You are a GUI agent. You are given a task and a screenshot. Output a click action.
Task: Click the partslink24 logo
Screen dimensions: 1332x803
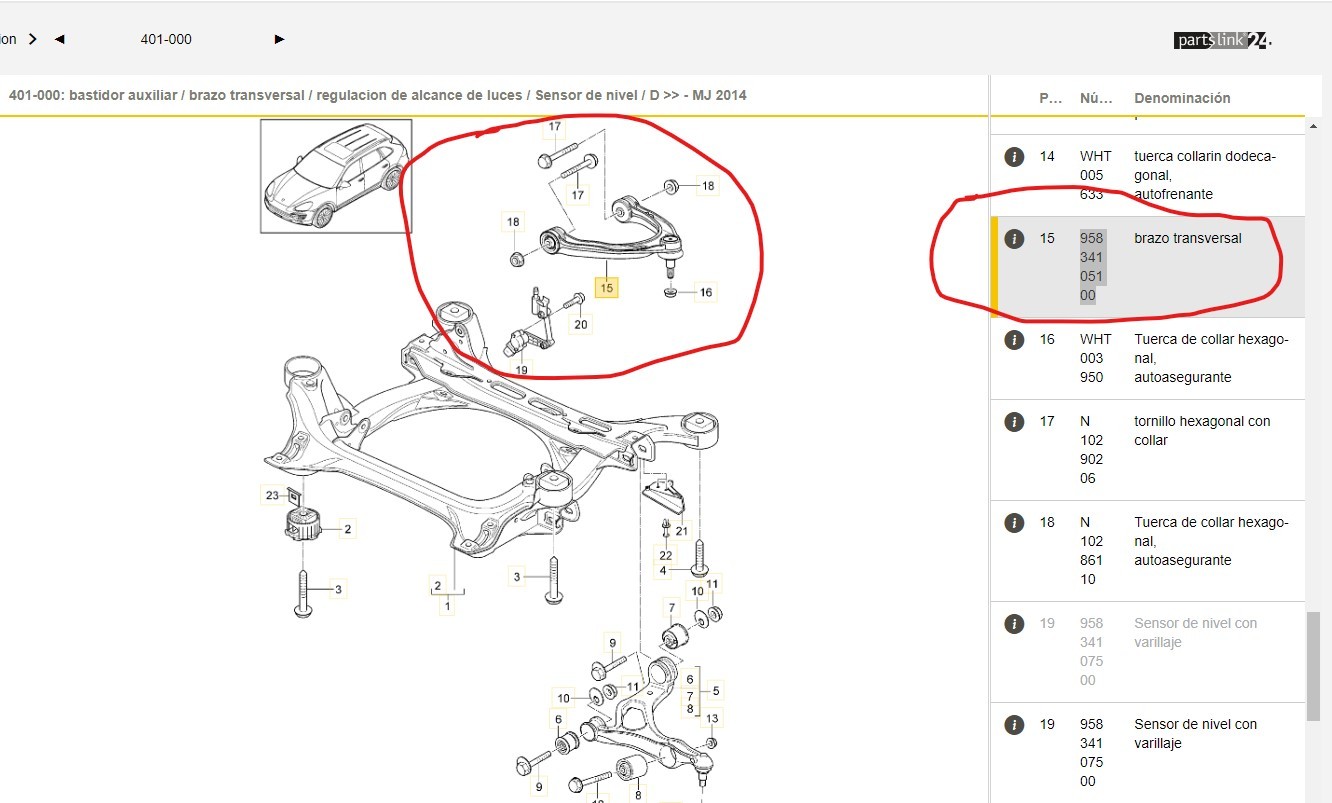1222,40
